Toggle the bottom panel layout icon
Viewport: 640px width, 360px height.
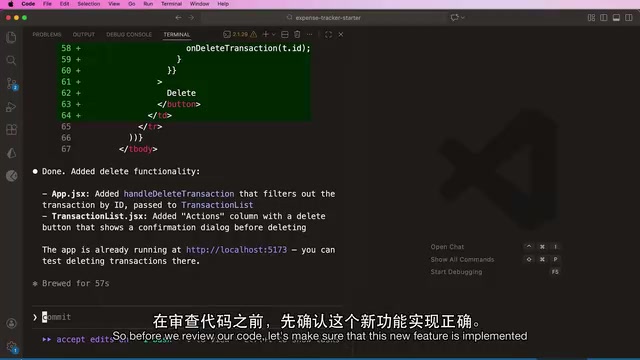click(x=616, y=18)
